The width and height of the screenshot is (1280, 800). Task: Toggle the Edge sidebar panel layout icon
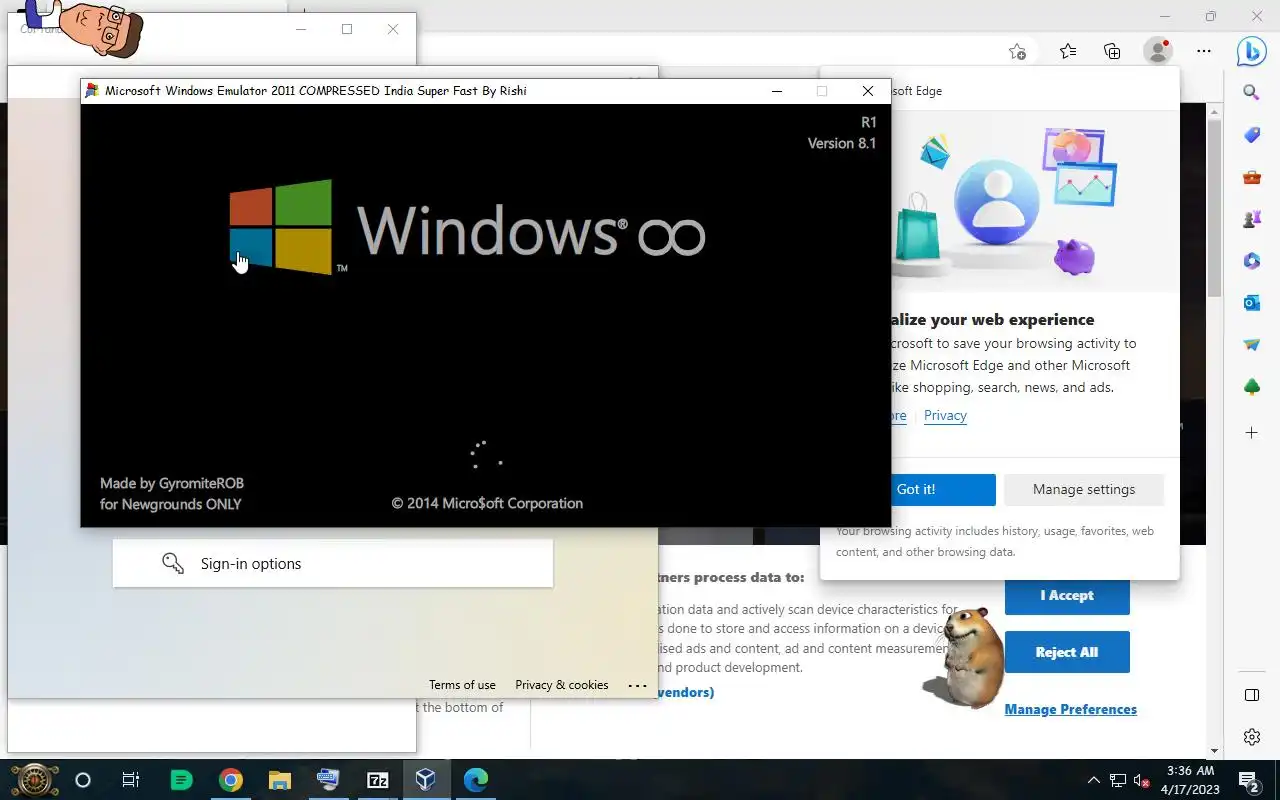[1251, 695]
